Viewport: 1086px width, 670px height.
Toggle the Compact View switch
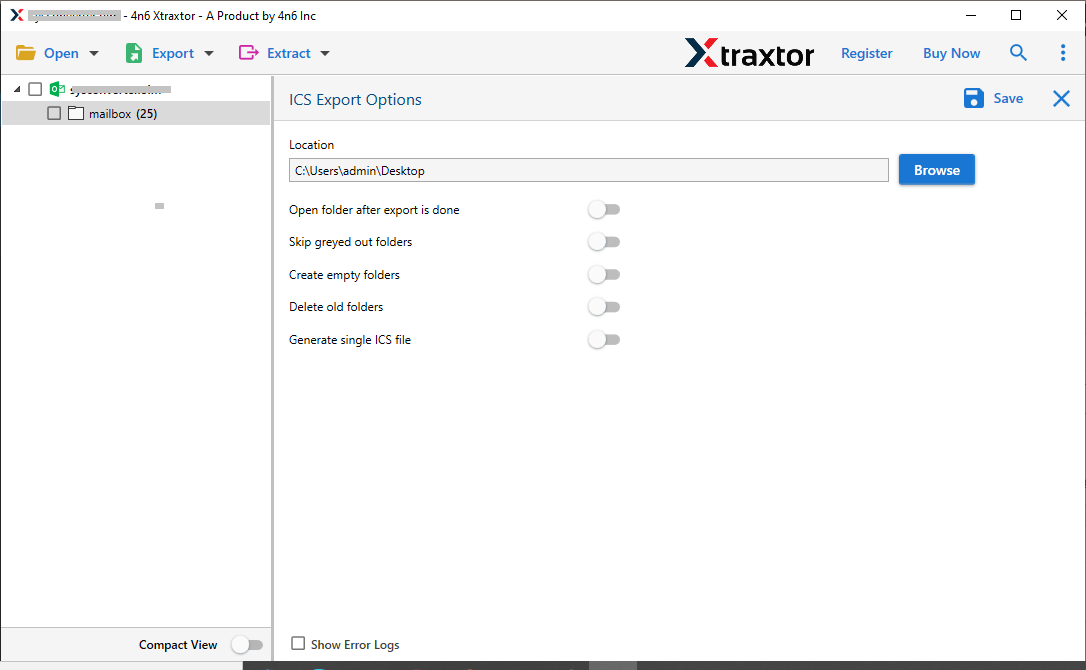247,645
